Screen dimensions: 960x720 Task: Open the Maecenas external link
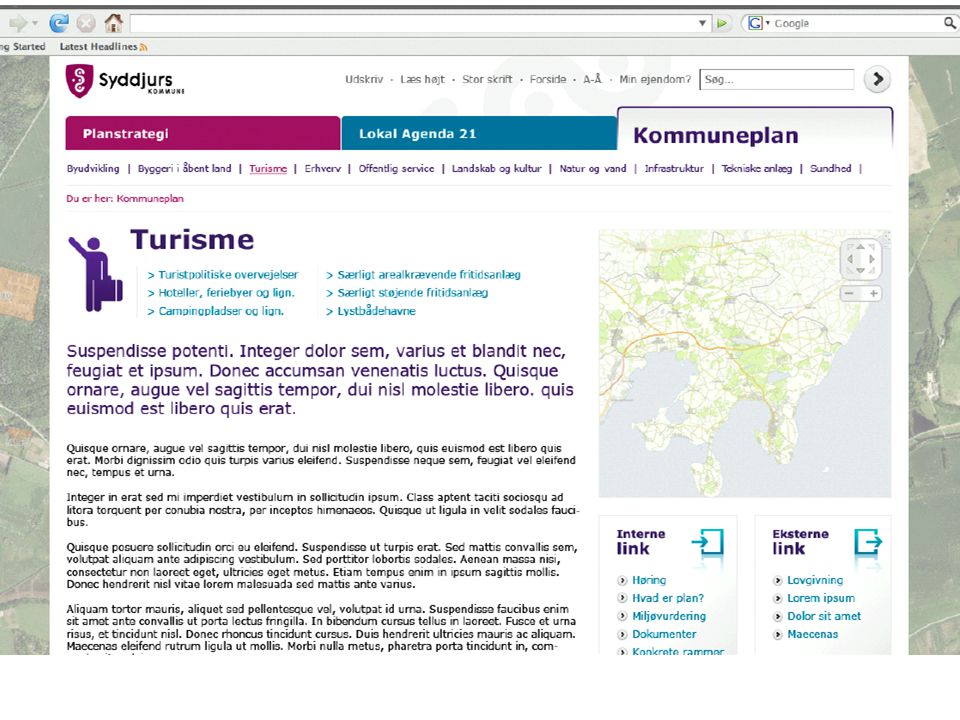pyautogui.click(x=812, y=634)
